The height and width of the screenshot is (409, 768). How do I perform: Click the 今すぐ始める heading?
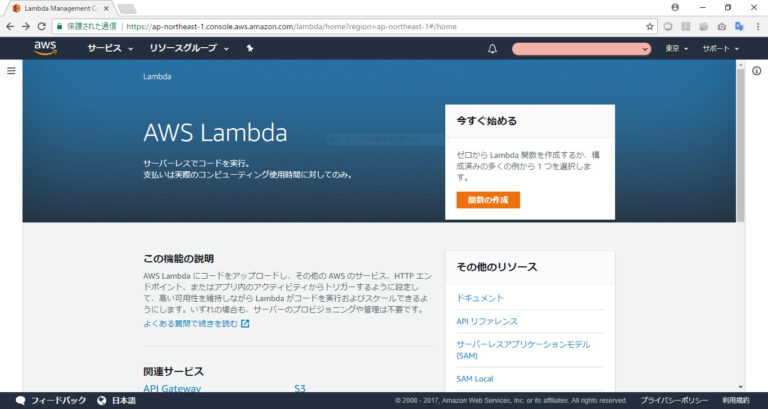pyautogui.click(x=486, y=121)
